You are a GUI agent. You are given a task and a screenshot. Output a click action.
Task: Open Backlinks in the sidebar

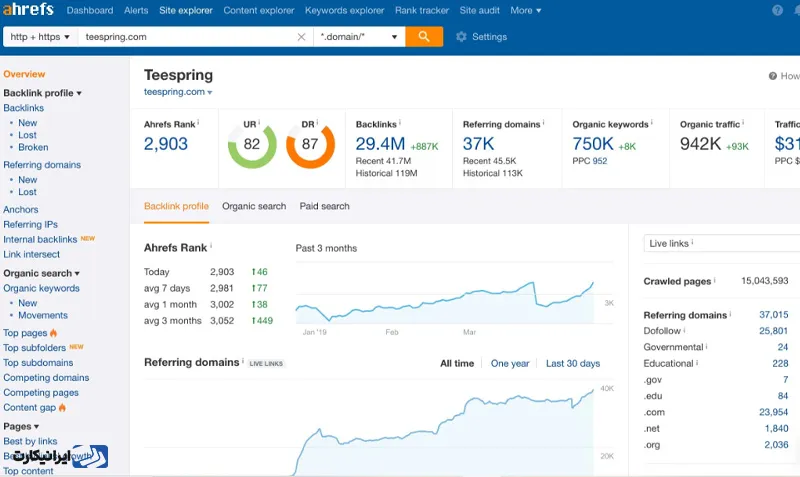[23, 108]
